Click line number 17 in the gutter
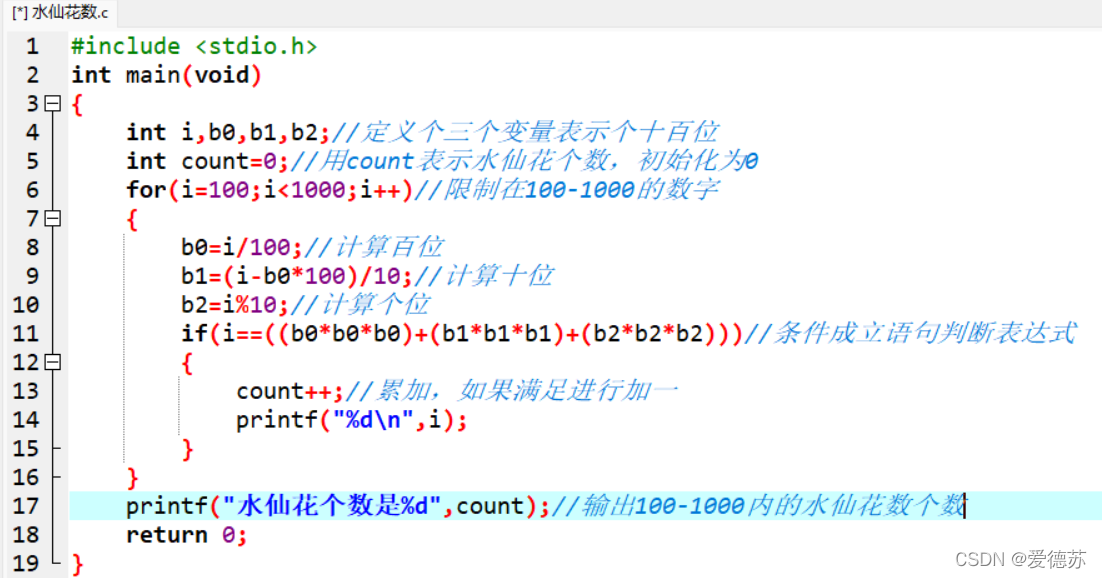The width and height of the screenshot is (1102, 578). 26,506
